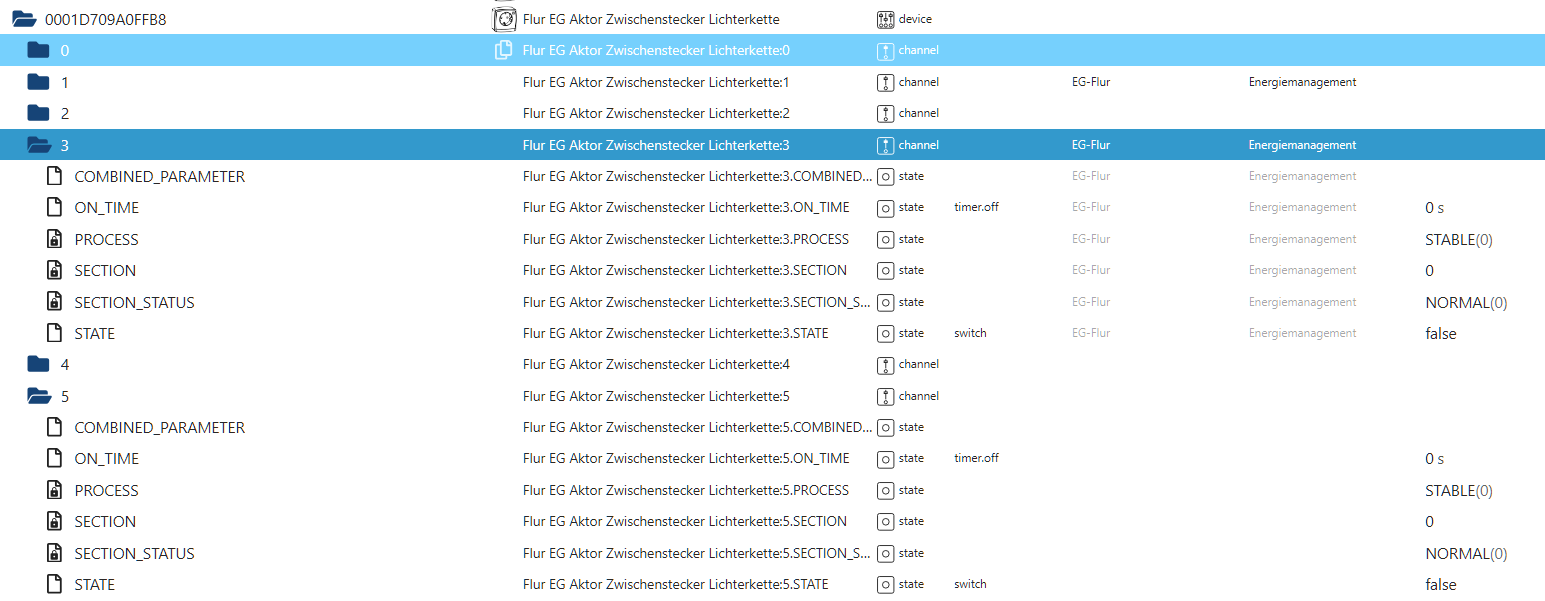Click the channel type icon in row 3
The image size is (1545, 601).
click(885, 145)
